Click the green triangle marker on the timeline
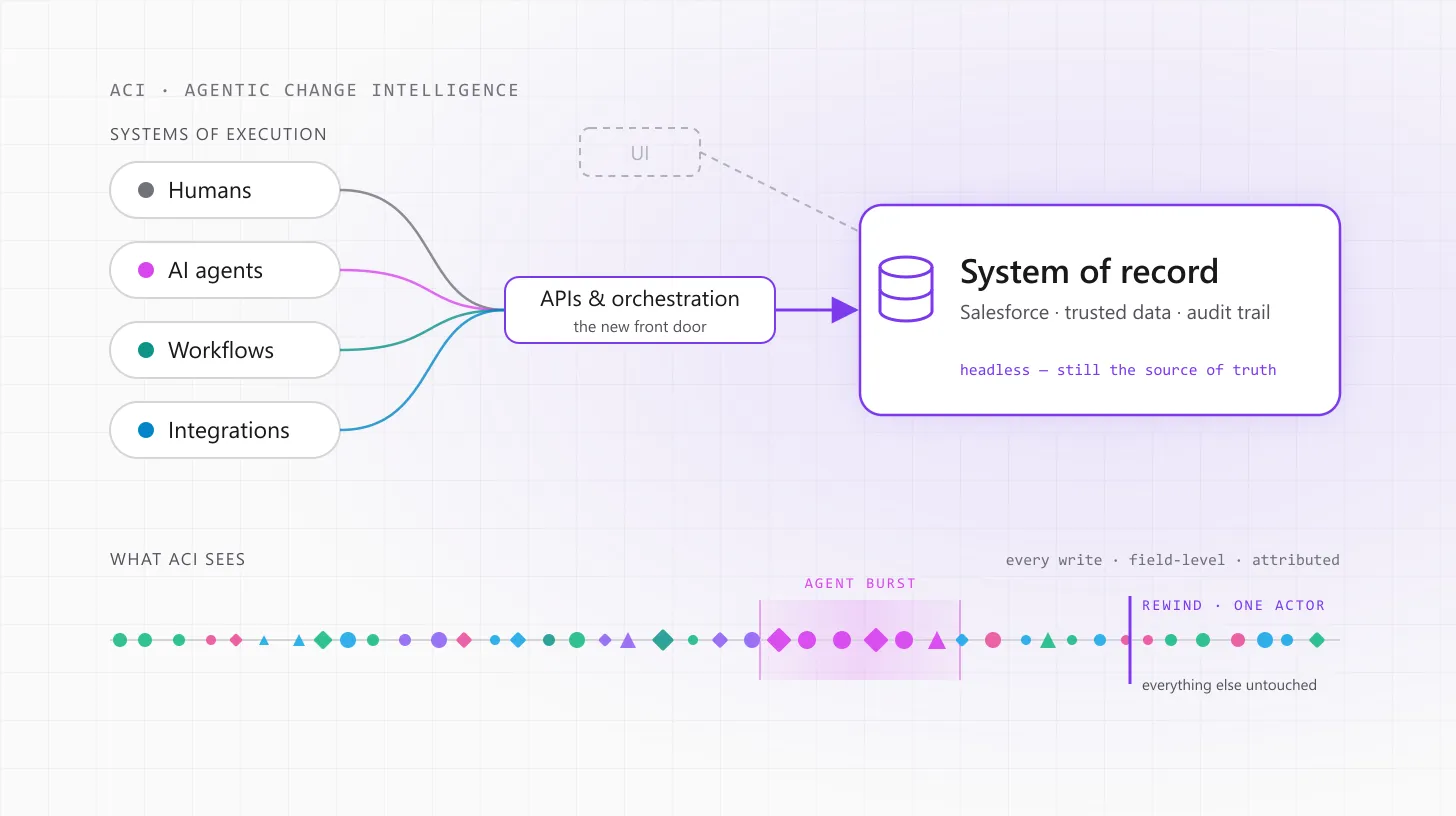 pyautogui.click(x=1047, y=640)
